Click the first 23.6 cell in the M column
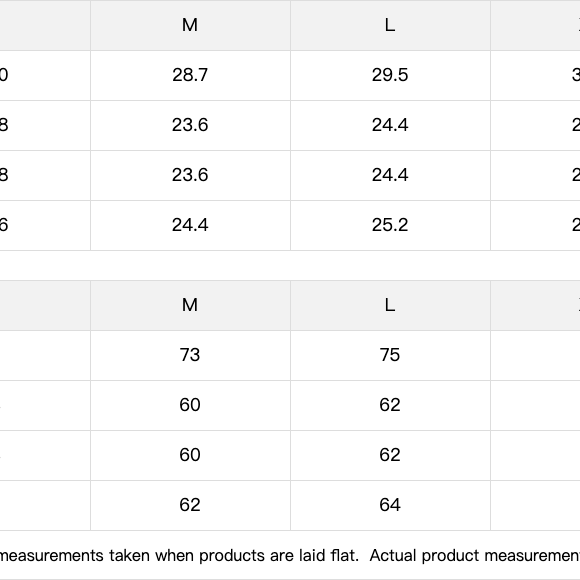The image size is (580, 580). click(x=190, y=125)
